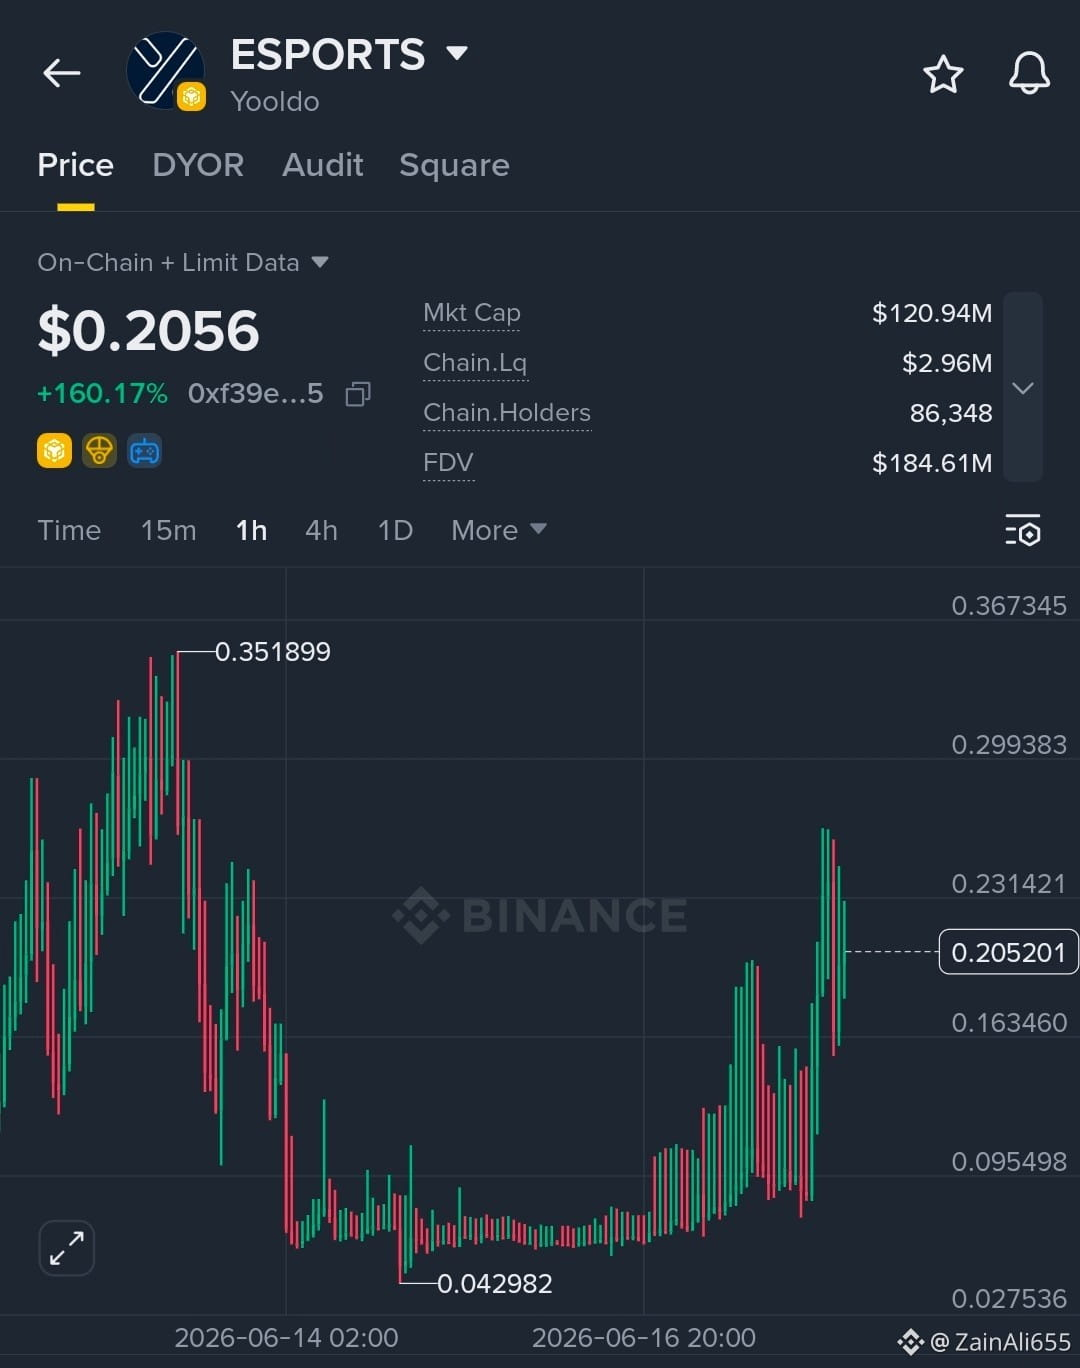Copy the 0xf39e...5 contract address
This screenshot has width=1080, height=1368.
click(x=358, y=394)
